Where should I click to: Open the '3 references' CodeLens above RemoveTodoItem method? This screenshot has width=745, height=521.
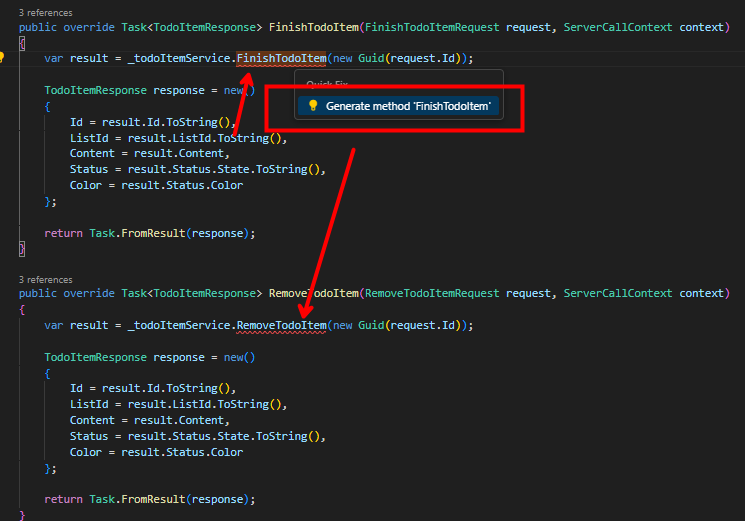click(46, 280)
